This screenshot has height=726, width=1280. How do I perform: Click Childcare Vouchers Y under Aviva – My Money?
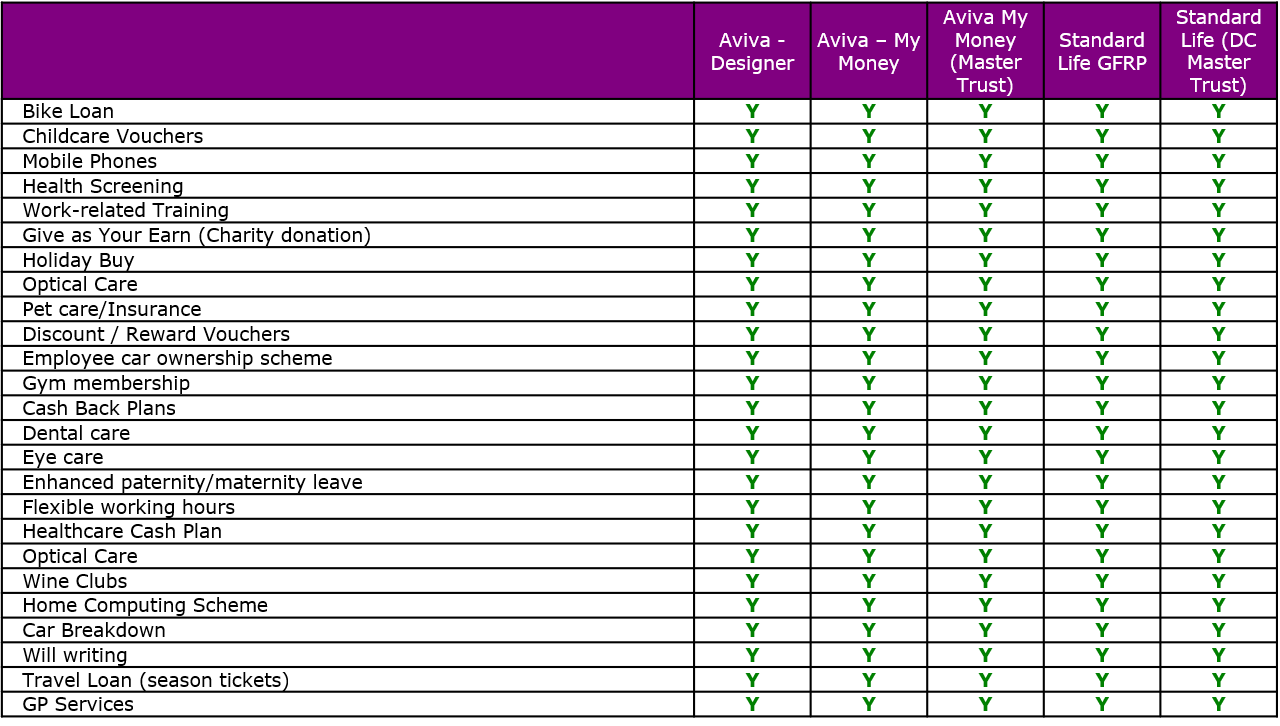point(868,136)
